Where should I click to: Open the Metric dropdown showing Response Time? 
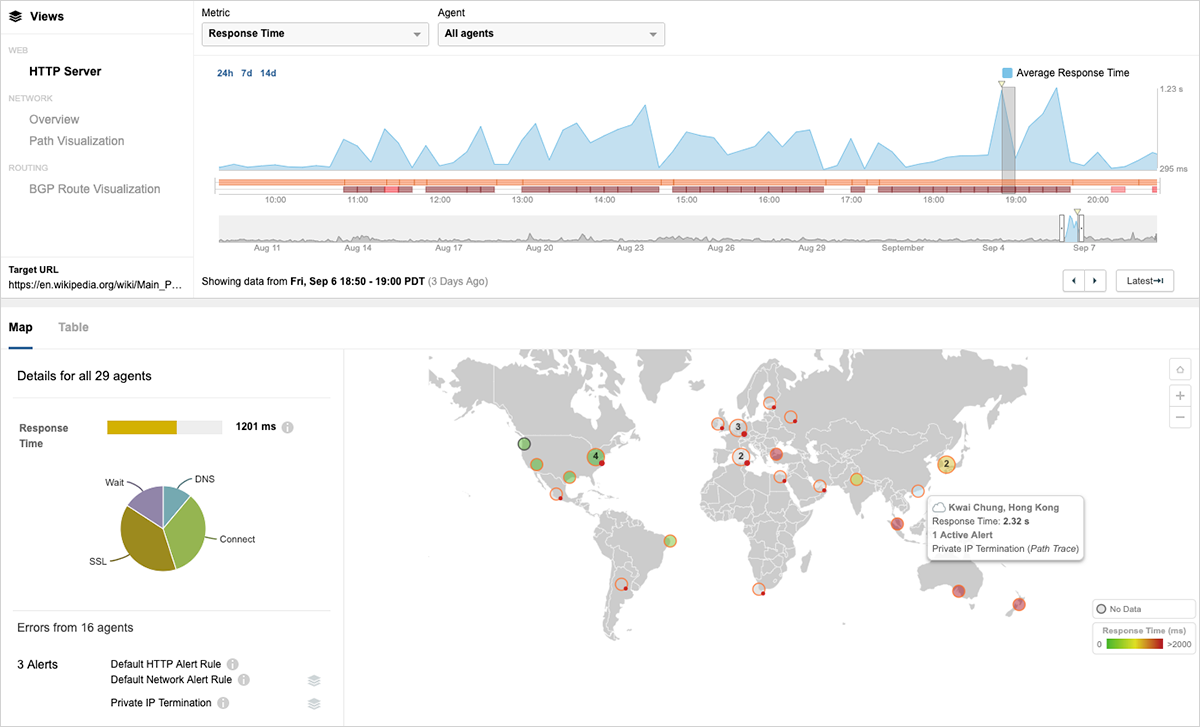(315, 34)
